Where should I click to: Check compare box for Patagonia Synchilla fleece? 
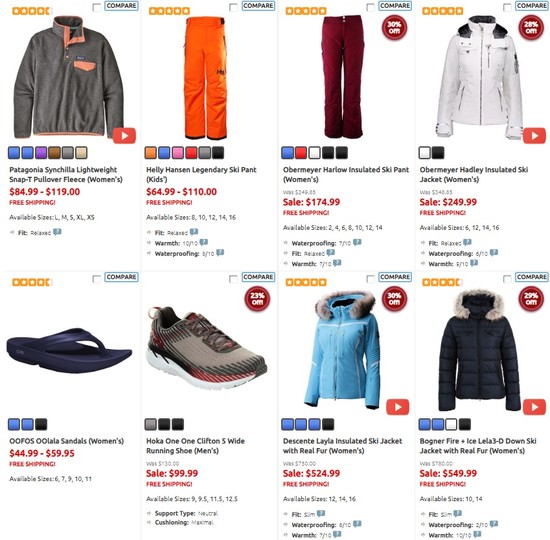coord(96,7)
